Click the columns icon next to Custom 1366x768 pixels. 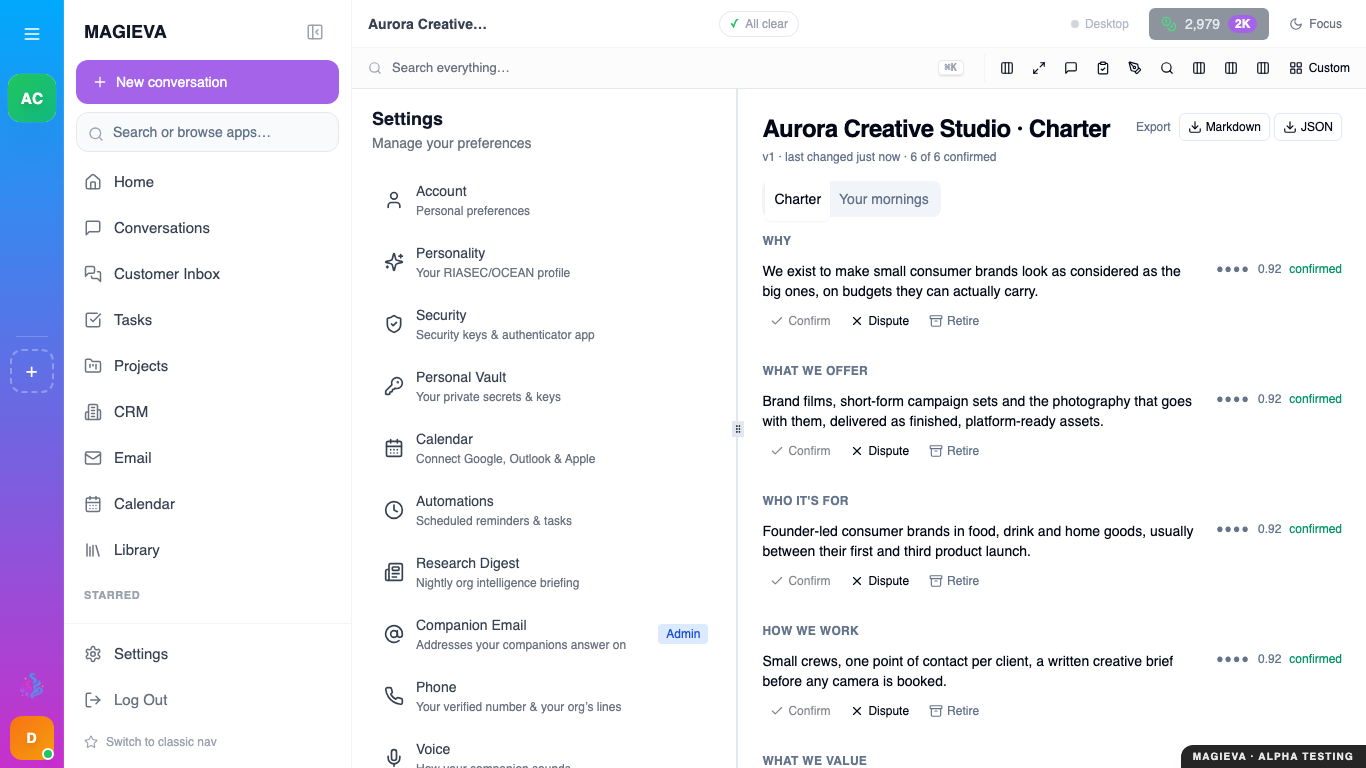[x=1263, y=68]
